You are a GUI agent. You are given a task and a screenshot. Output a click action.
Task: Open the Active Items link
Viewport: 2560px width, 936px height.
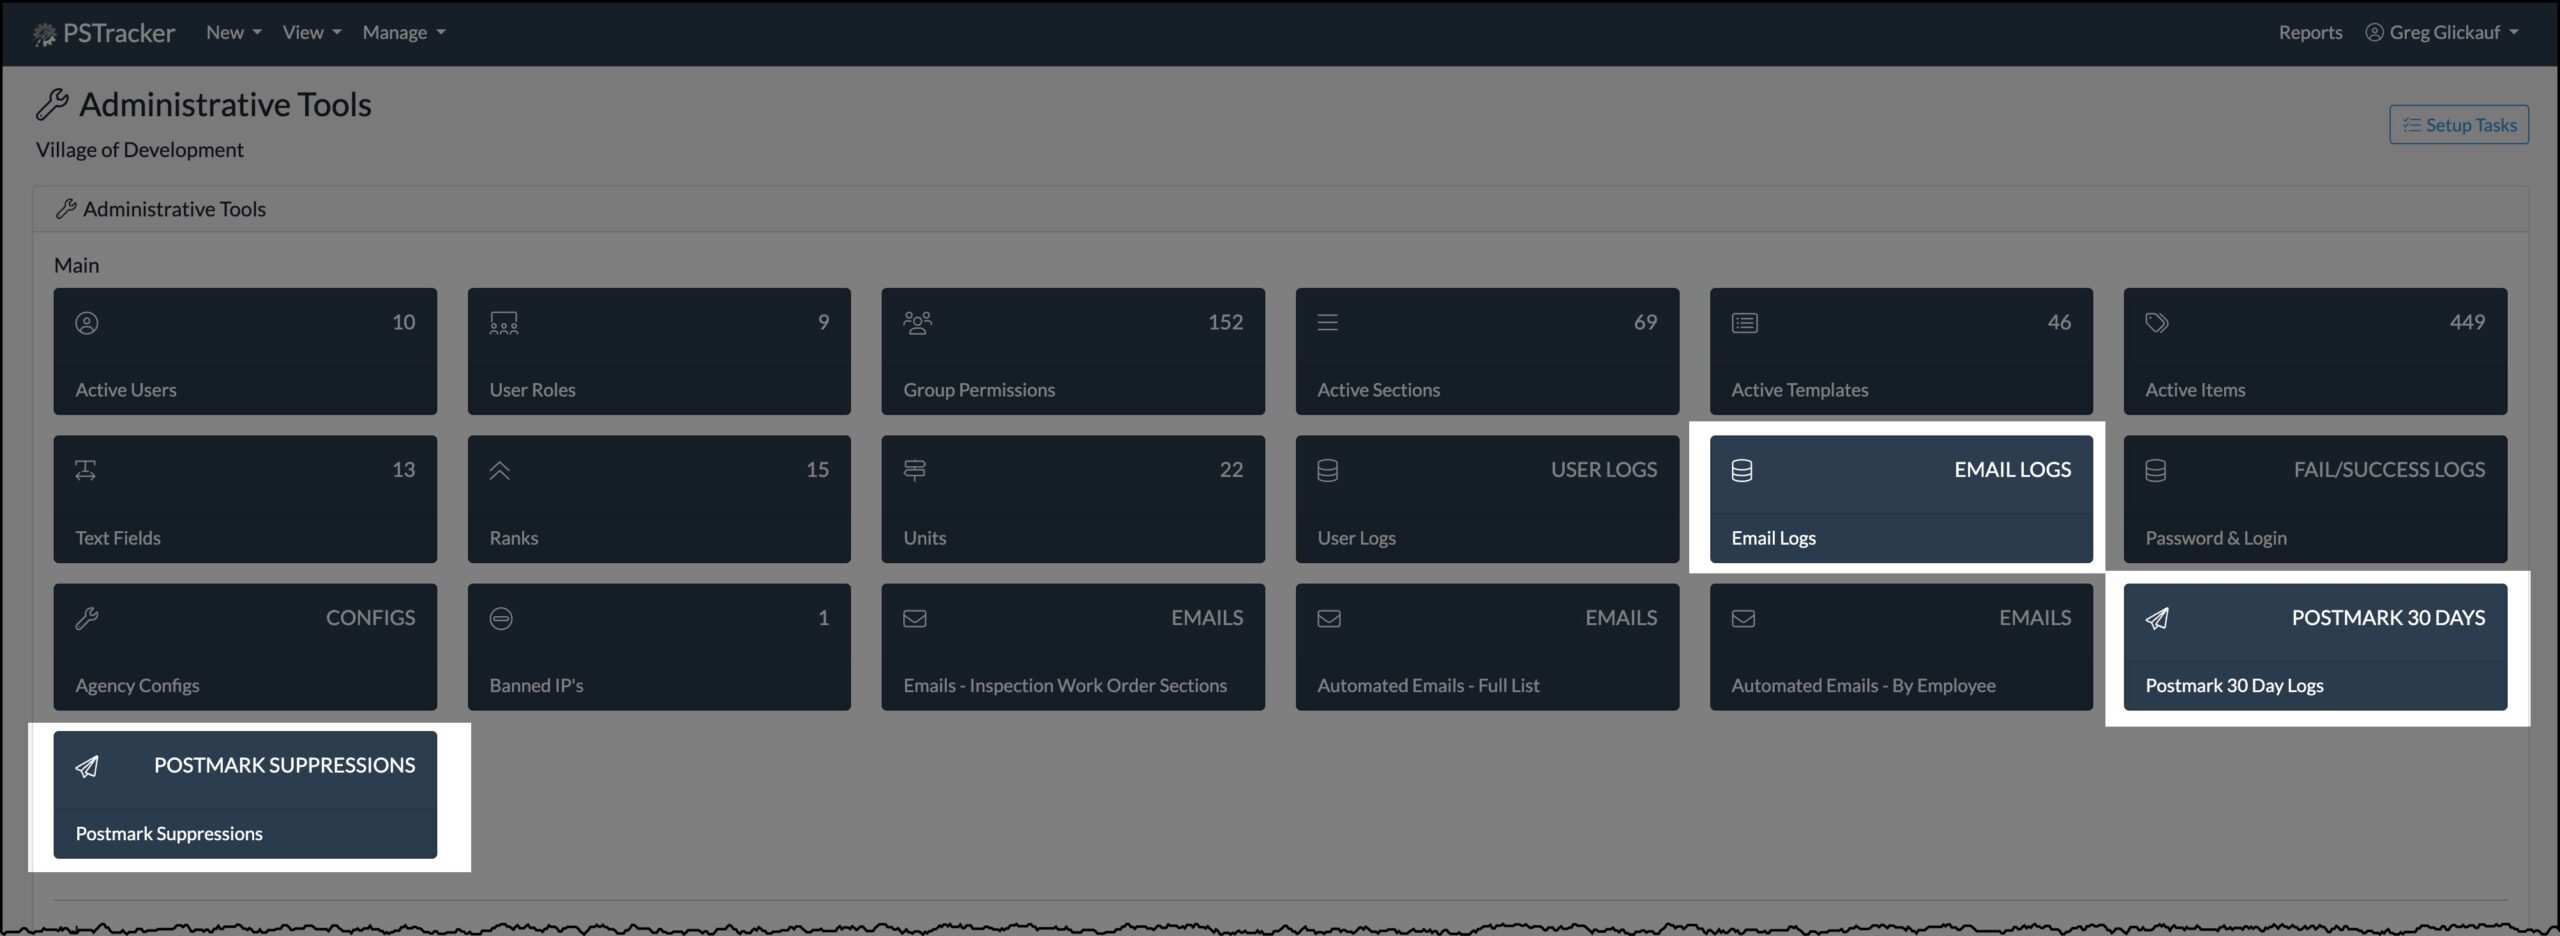(x=2195, y=390)
